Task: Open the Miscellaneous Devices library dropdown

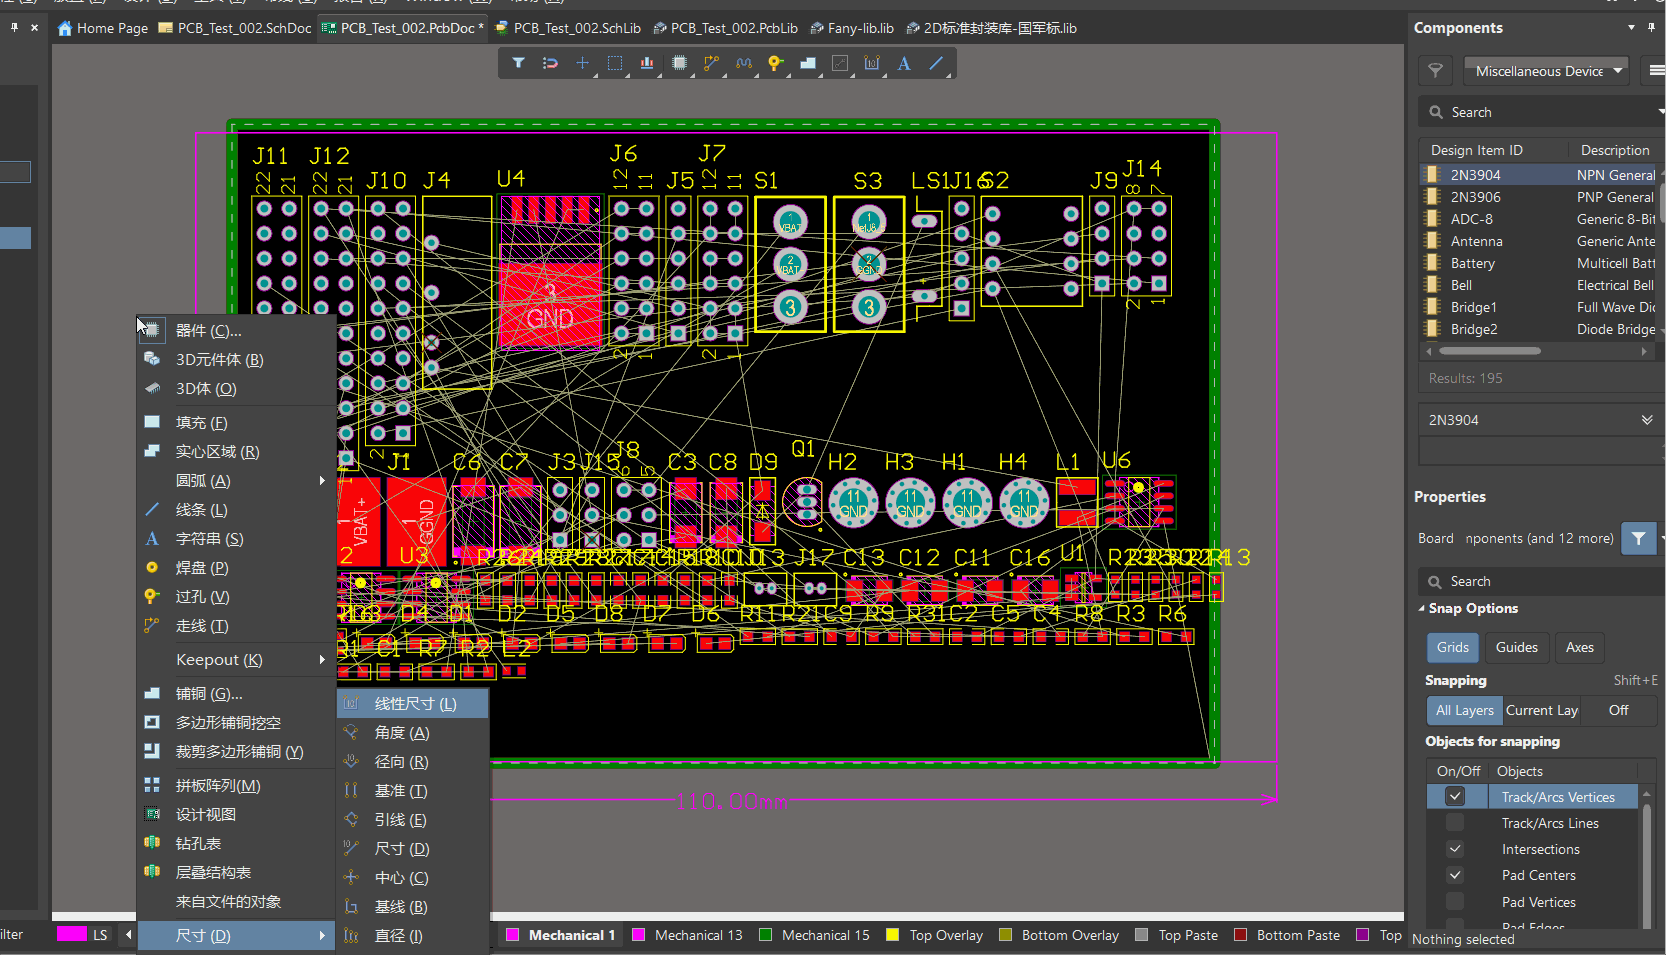Action: coord(1546,71)
